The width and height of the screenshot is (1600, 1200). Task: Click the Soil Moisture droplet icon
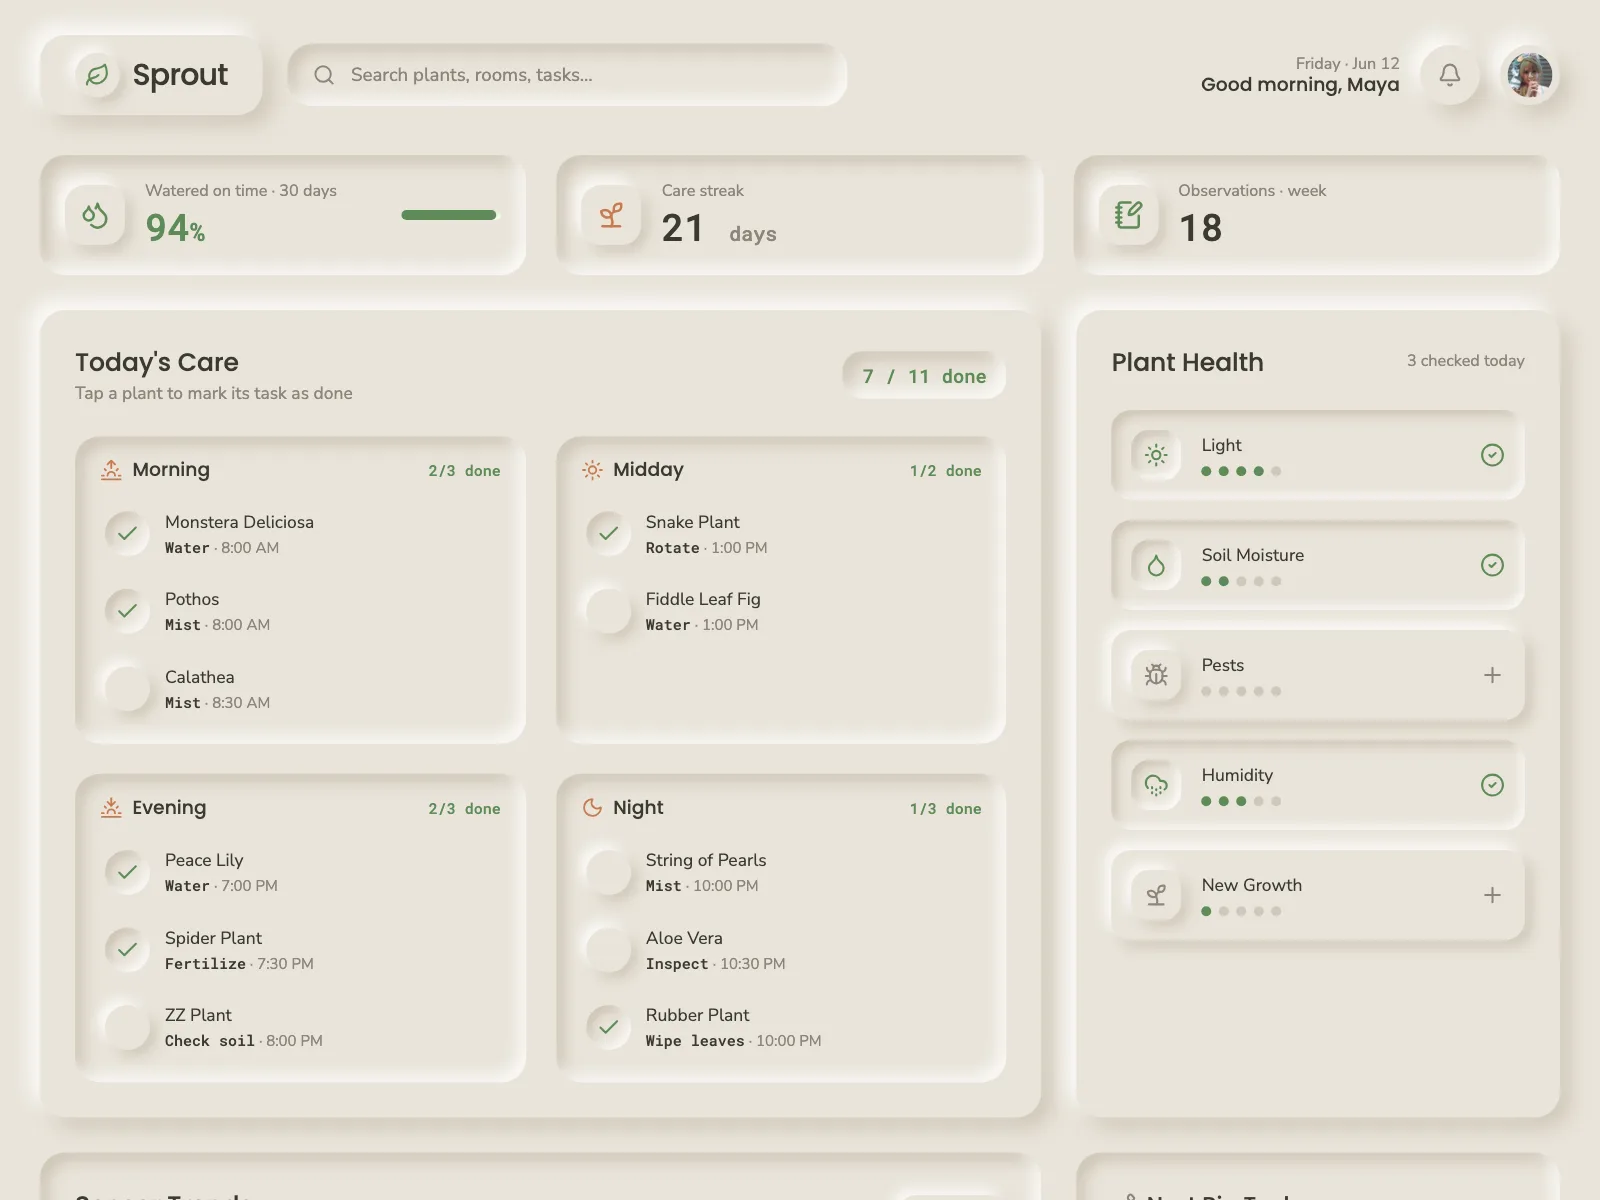(1156, 565)
